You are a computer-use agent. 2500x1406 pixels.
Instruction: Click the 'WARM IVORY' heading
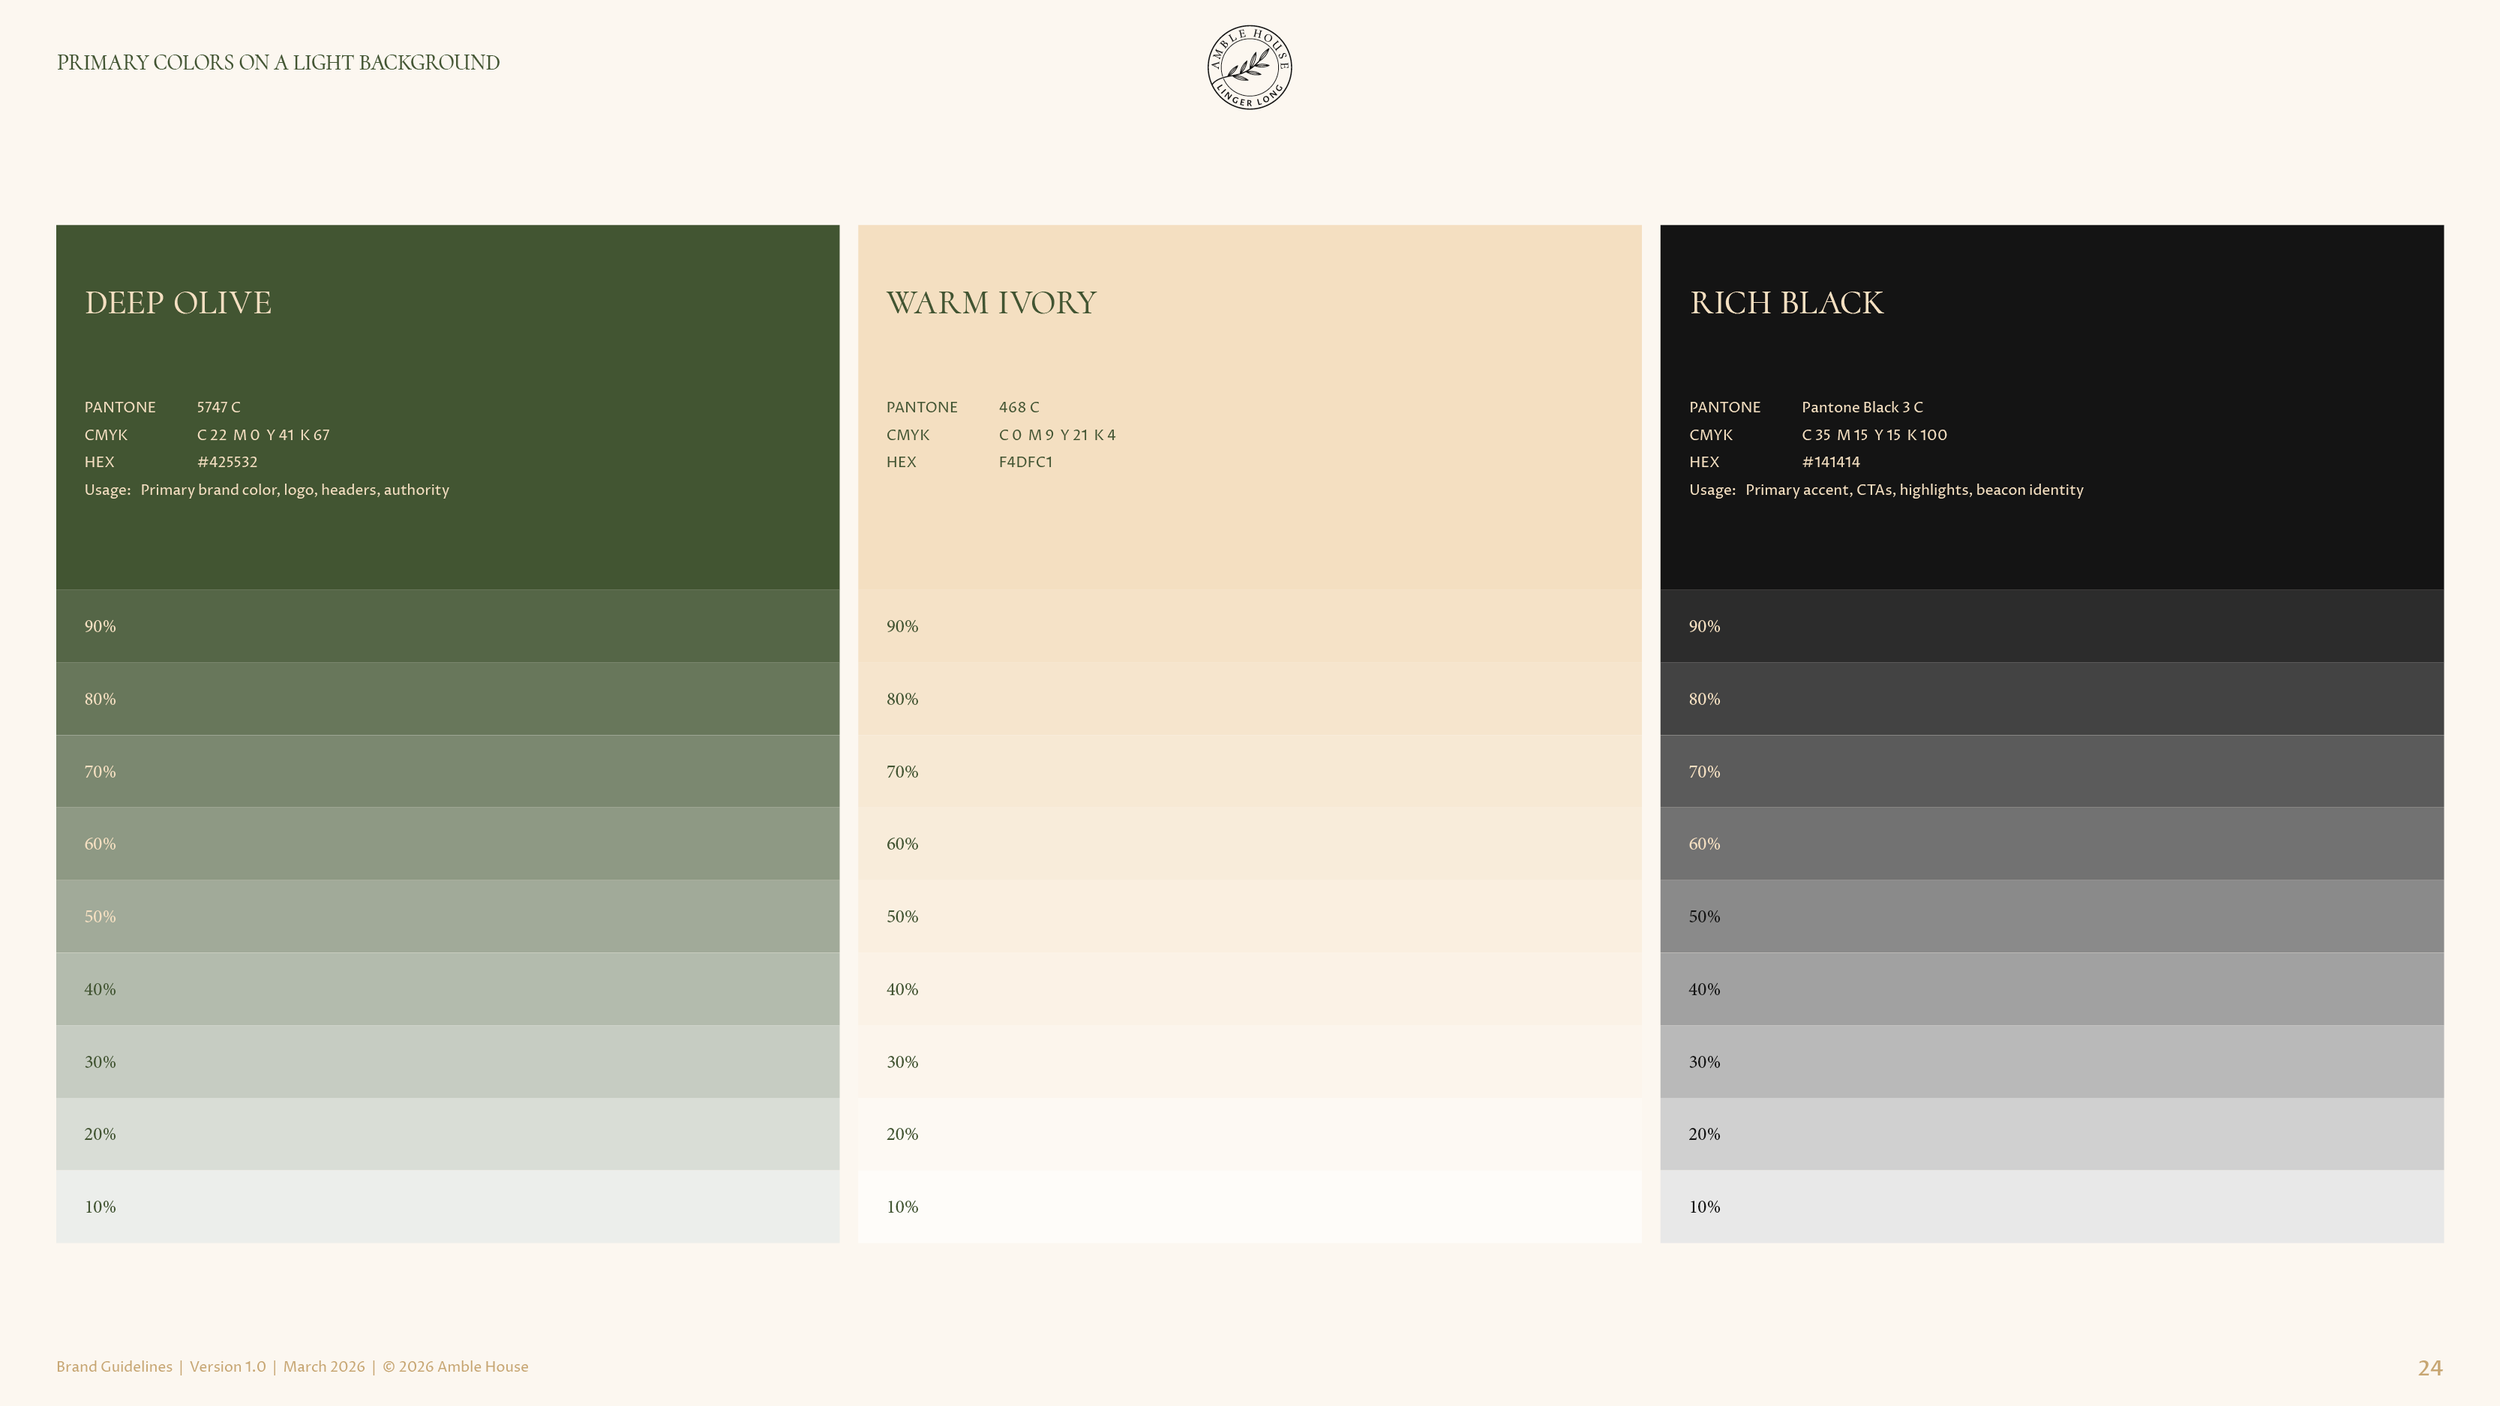(x=991, y=302)
